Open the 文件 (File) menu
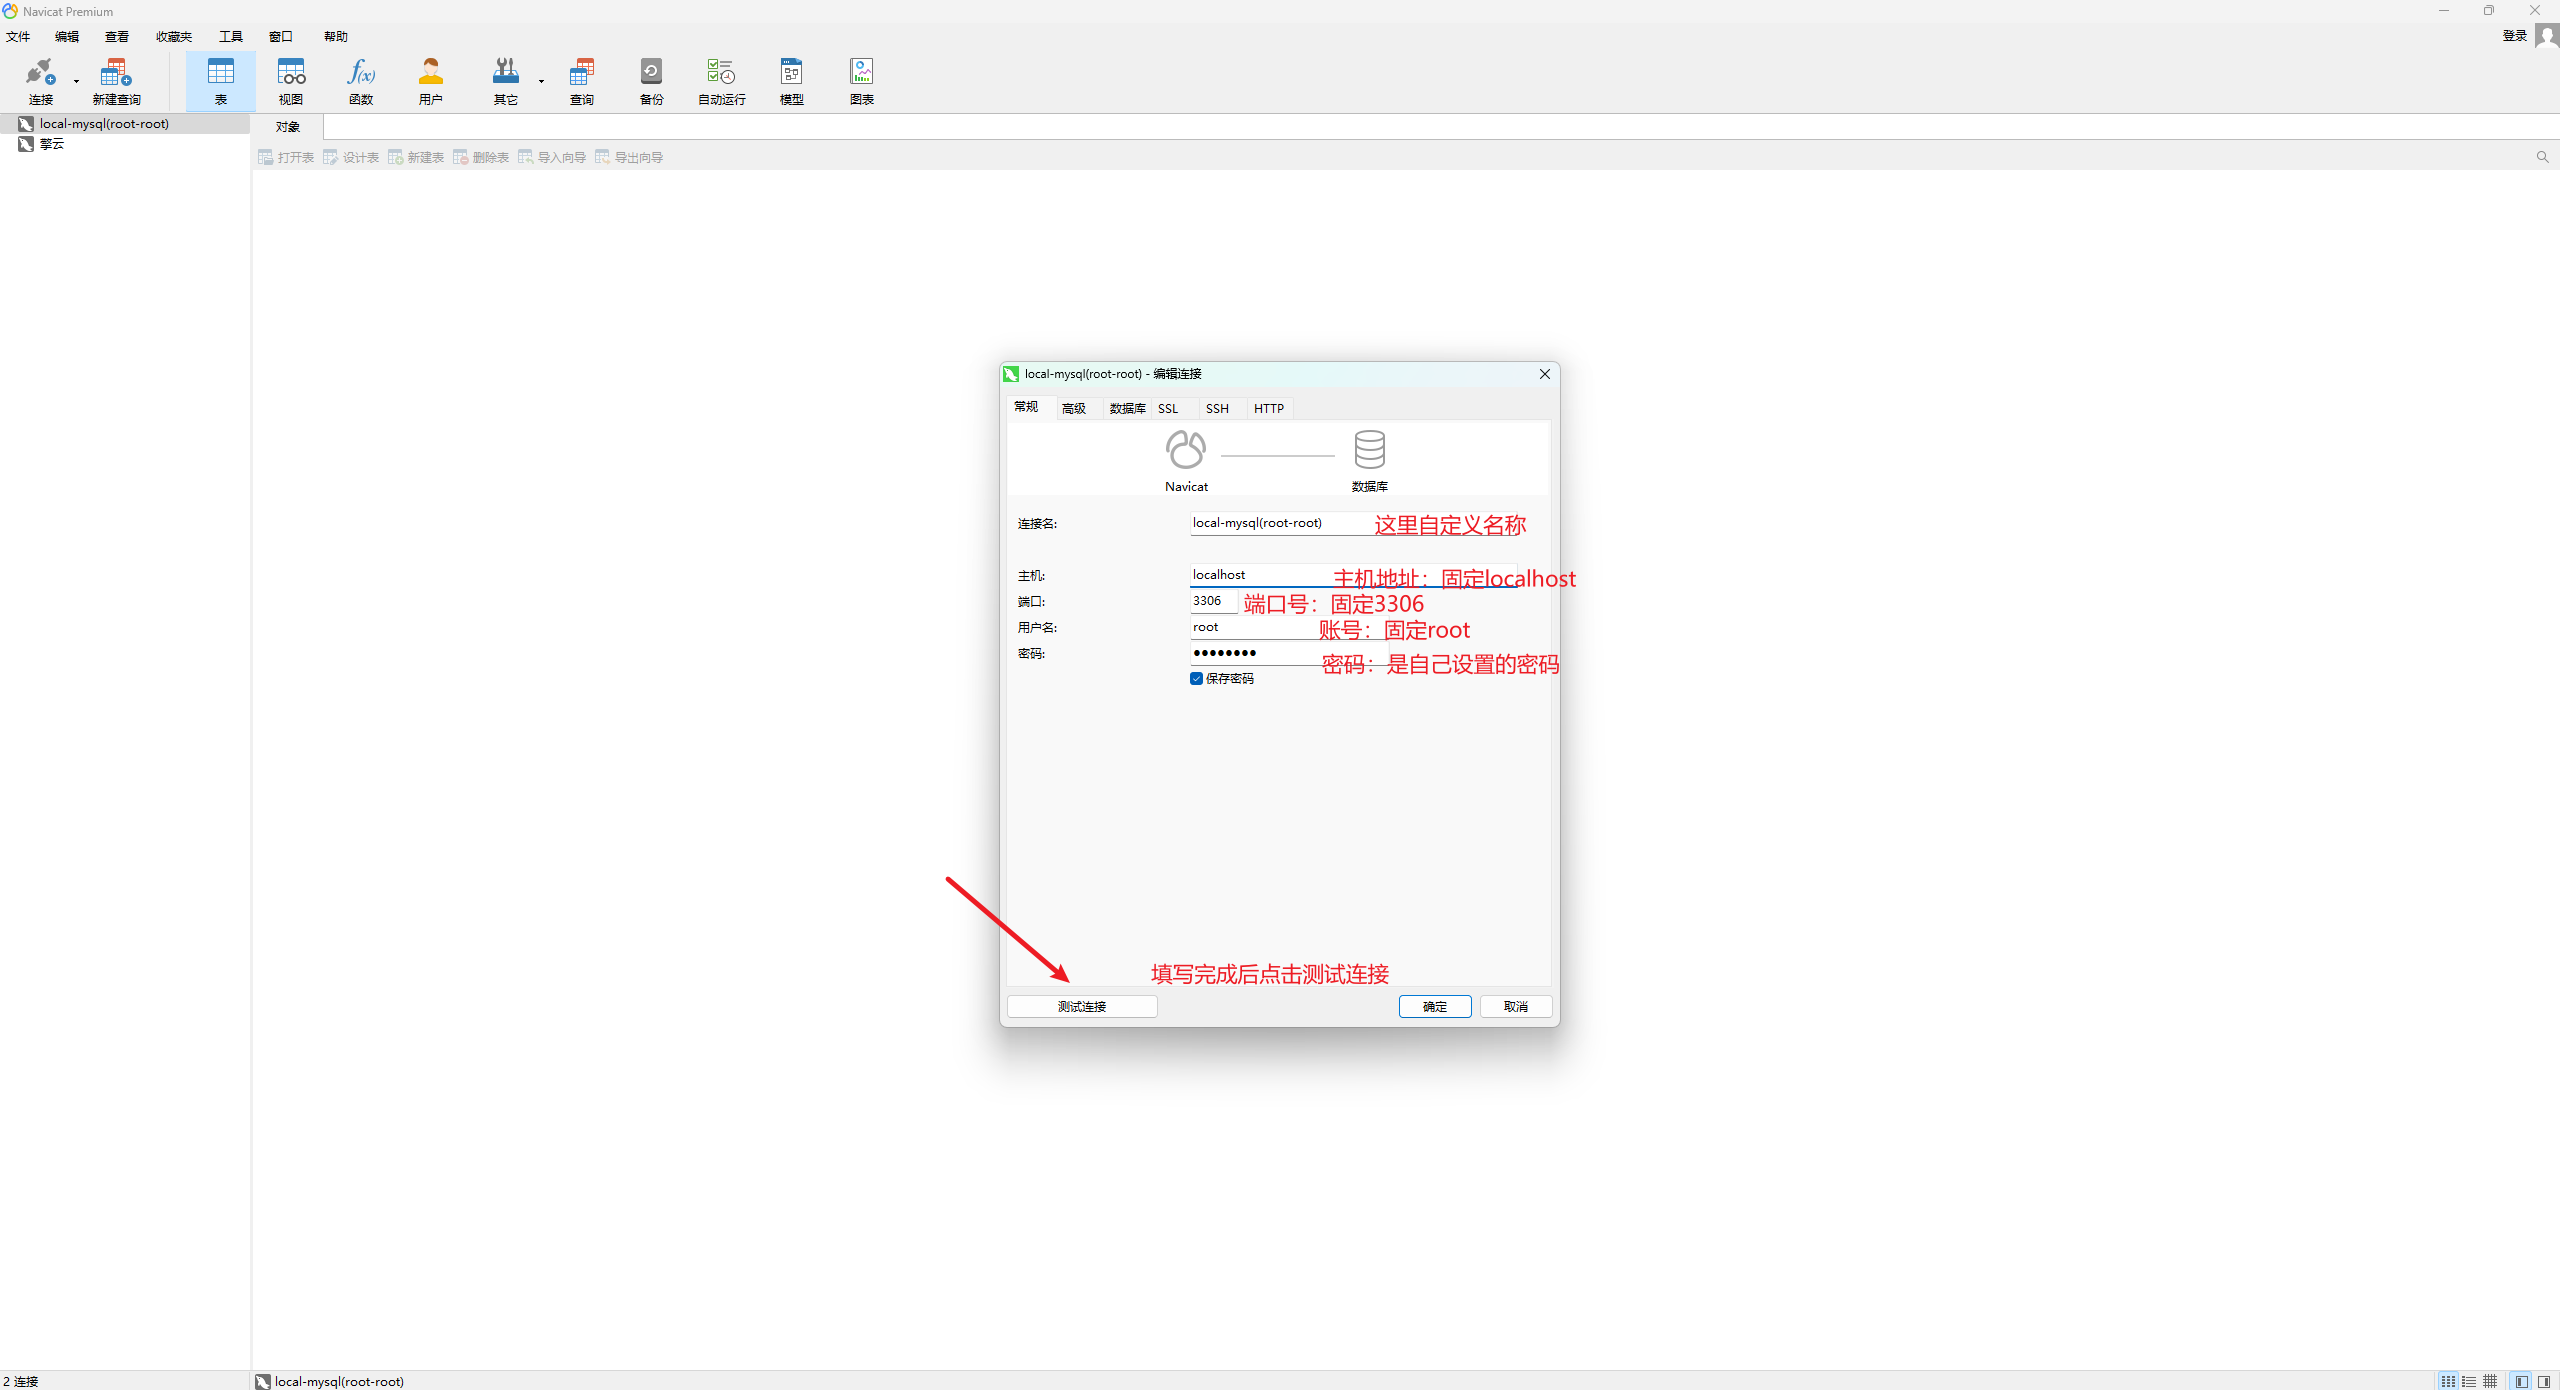 (18, 36)
